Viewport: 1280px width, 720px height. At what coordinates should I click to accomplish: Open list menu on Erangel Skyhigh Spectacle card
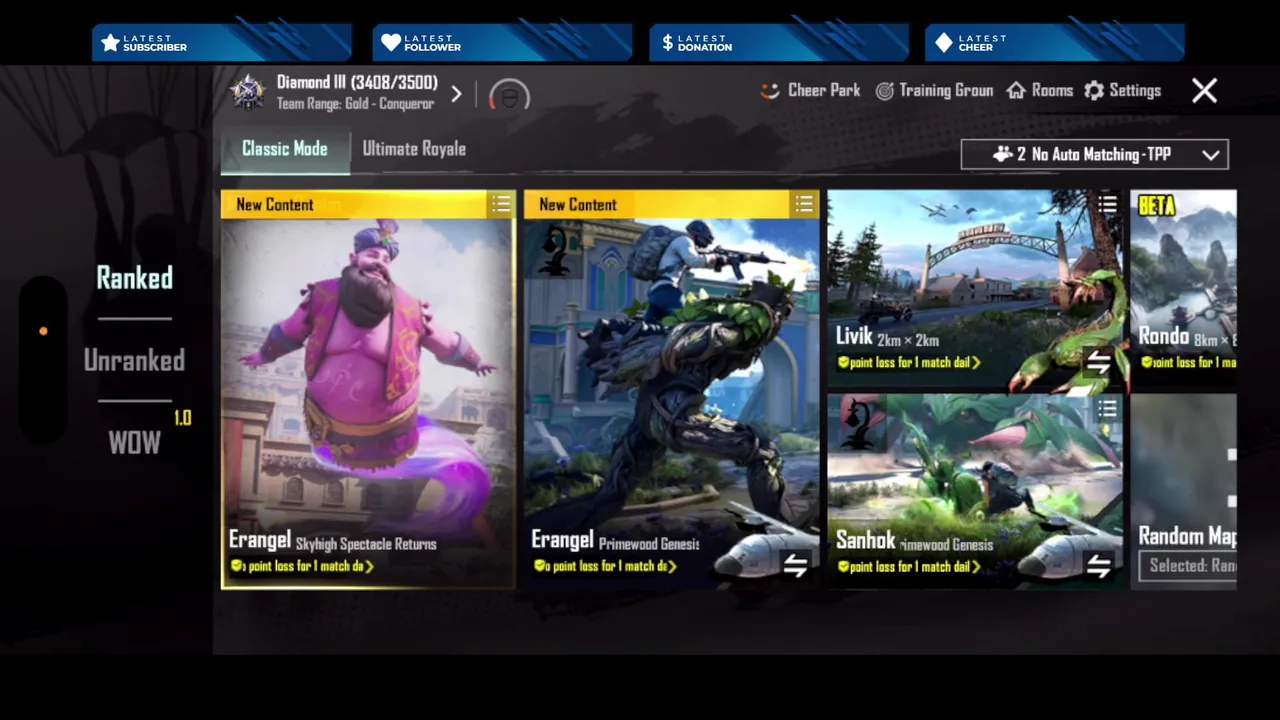point(501,205)
